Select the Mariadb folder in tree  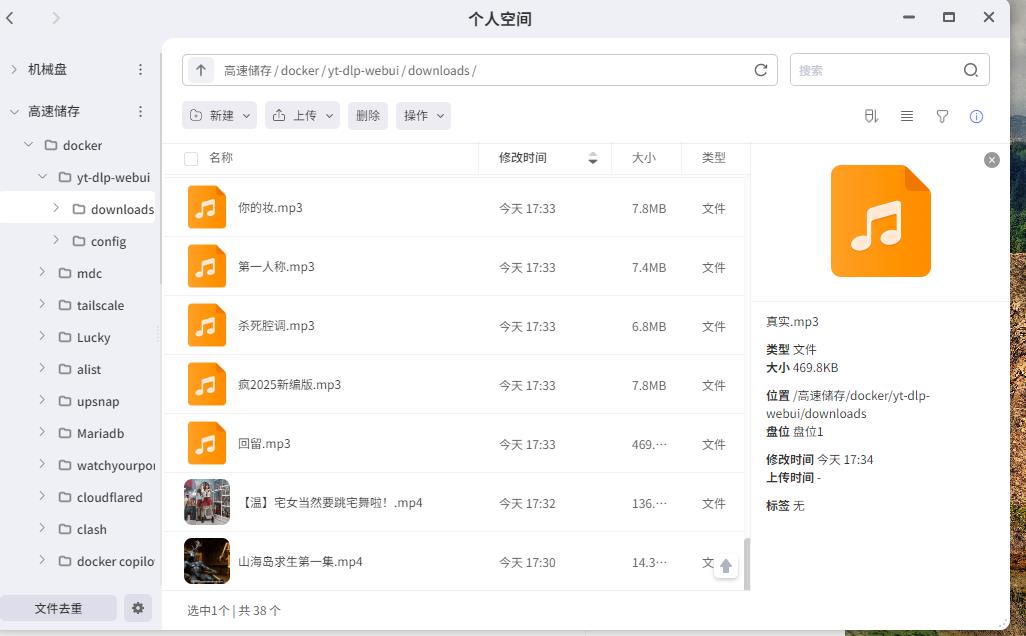100,433
